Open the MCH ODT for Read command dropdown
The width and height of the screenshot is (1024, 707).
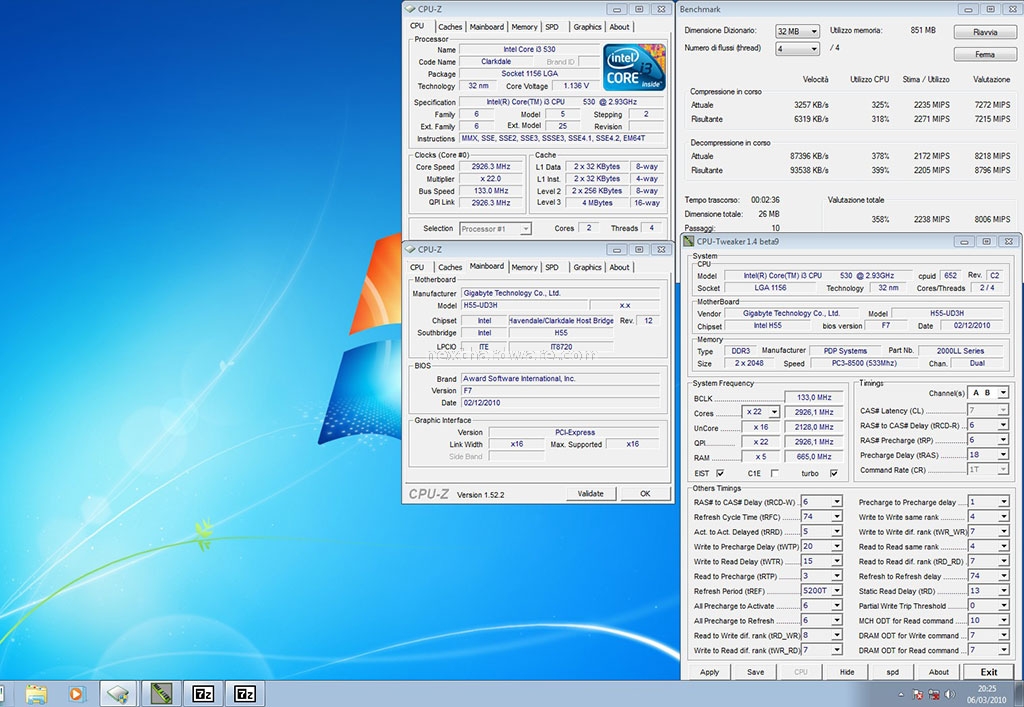(x=988, y=620)
